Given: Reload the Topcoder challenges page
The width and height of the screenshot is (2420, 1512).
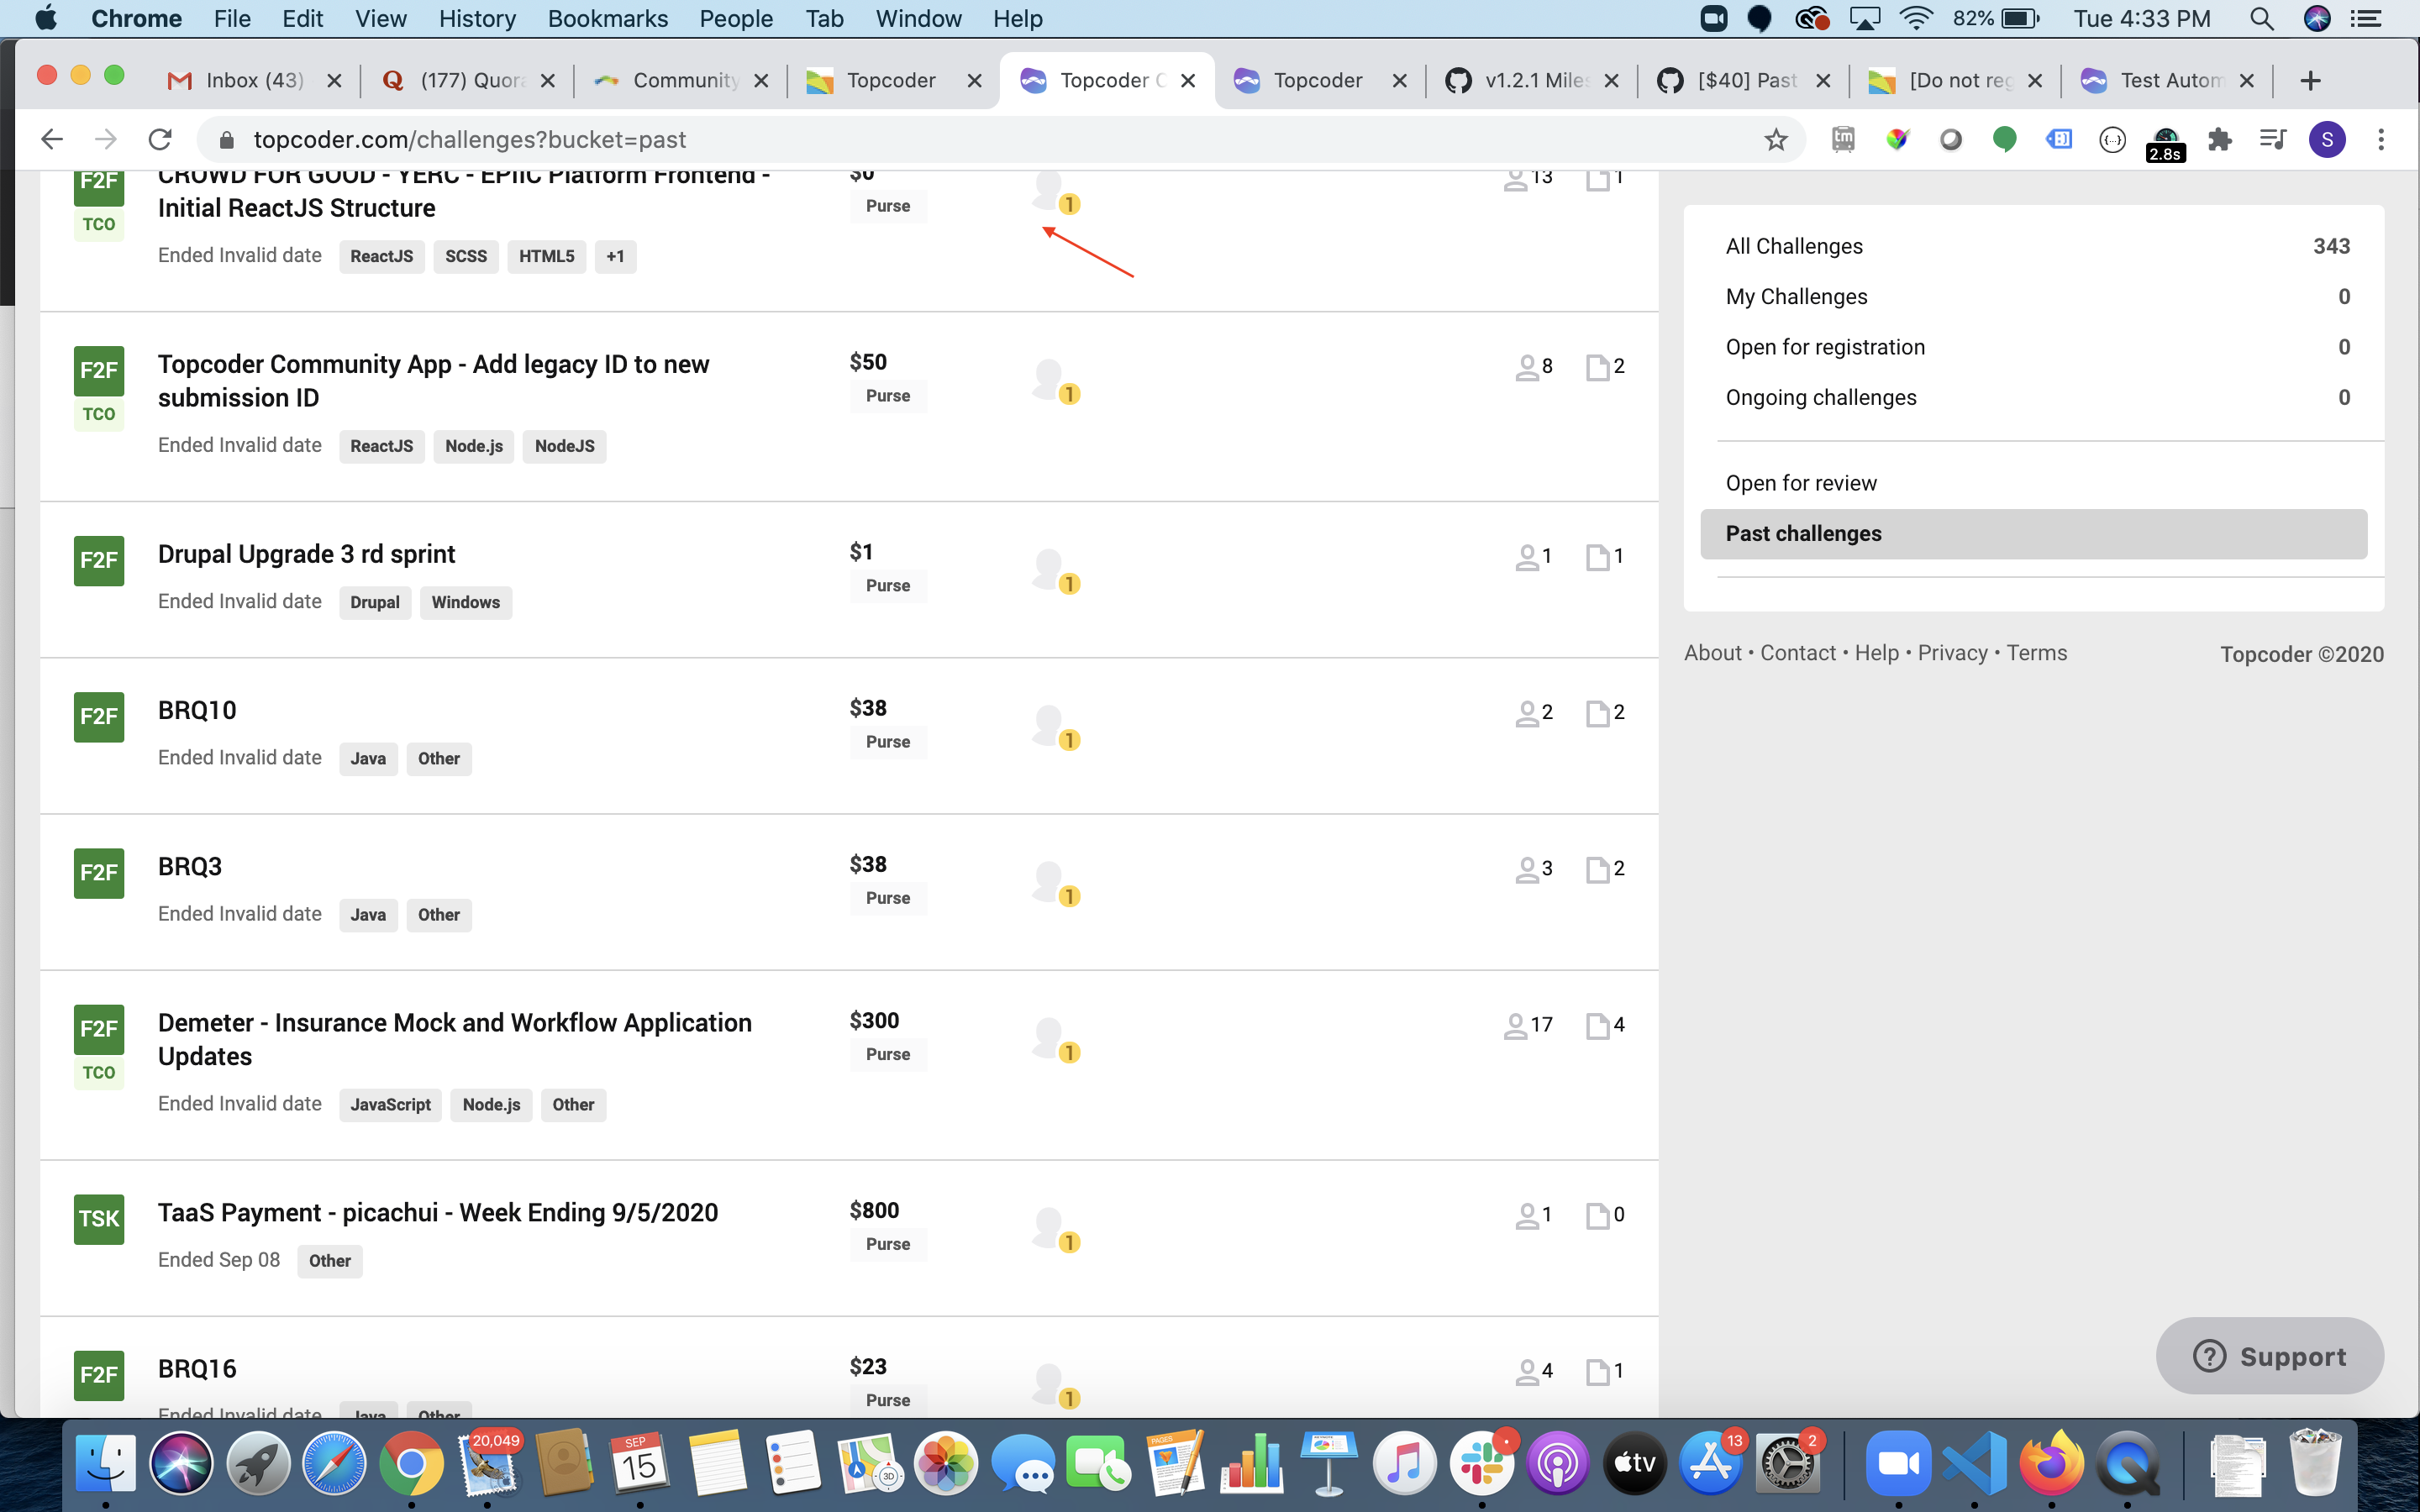Looking at the screenshot, I should coord(160,139).
